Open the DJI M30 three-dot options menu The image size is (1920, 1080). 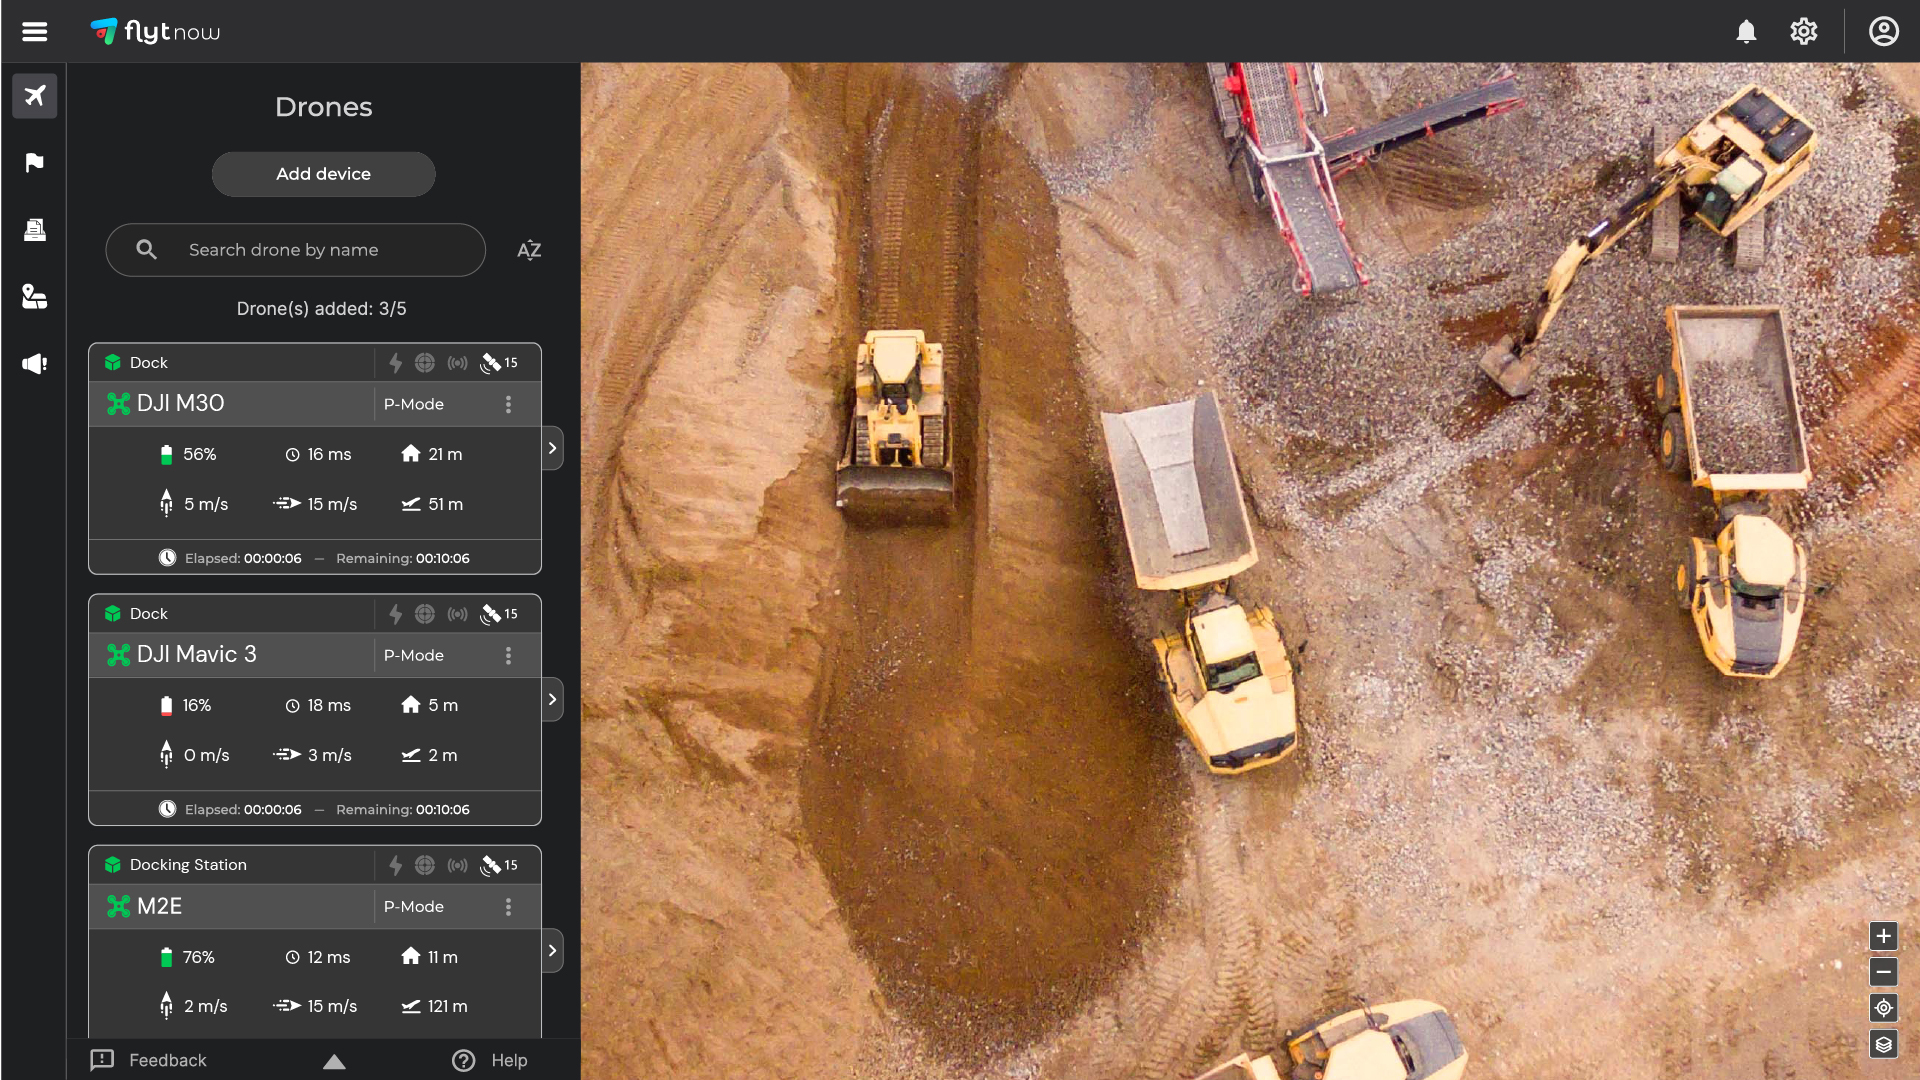[508, 404]
